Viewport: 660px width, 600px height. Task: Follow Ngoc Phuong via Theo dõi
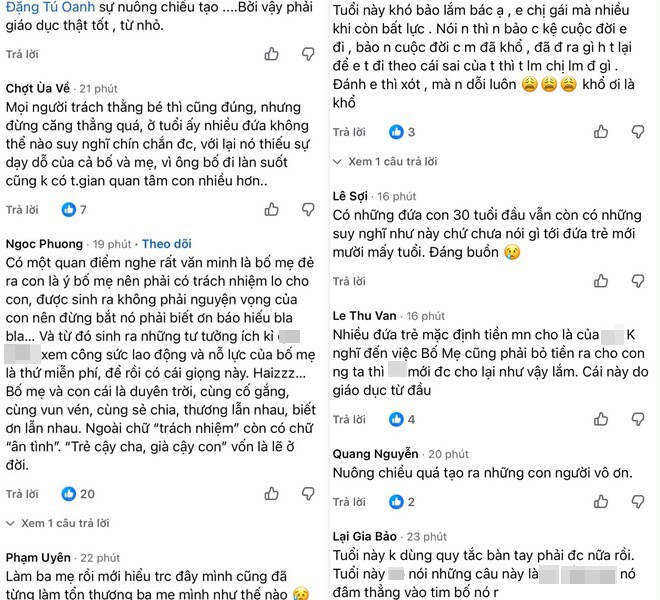[x=167, y=244]
